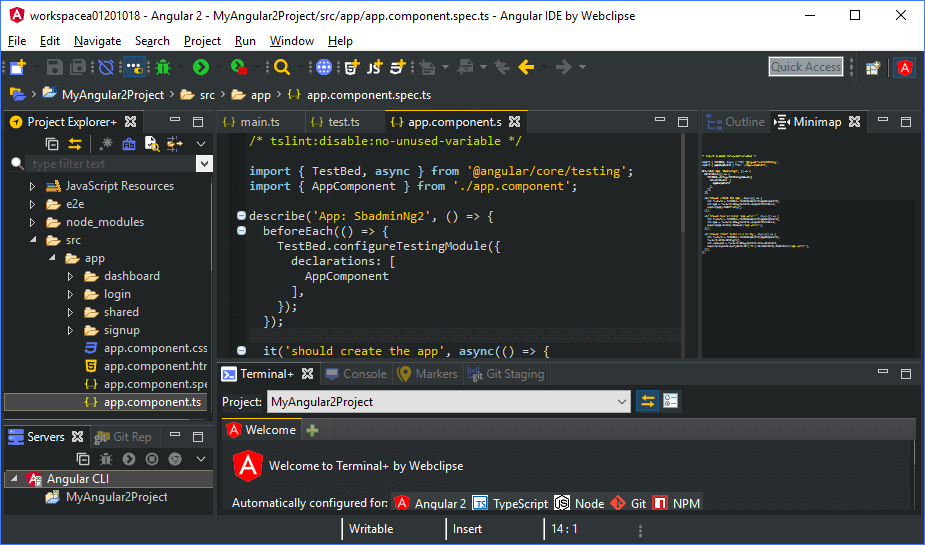Click the yellow back navigation arrow
The width and height of the screenshot is (925, 545).
point(526,67)
